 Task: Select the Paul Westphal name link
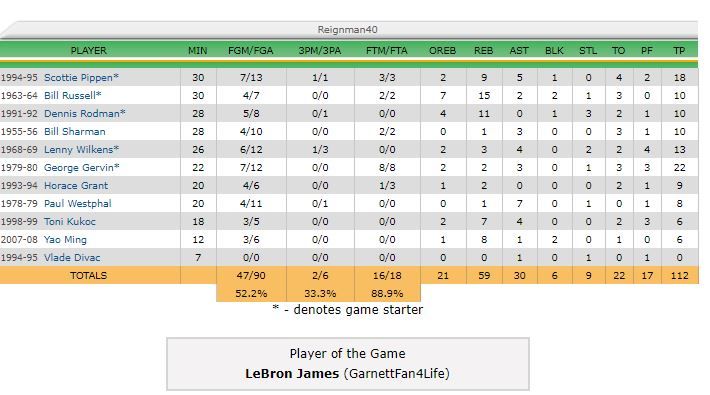(x=77, y=204)
